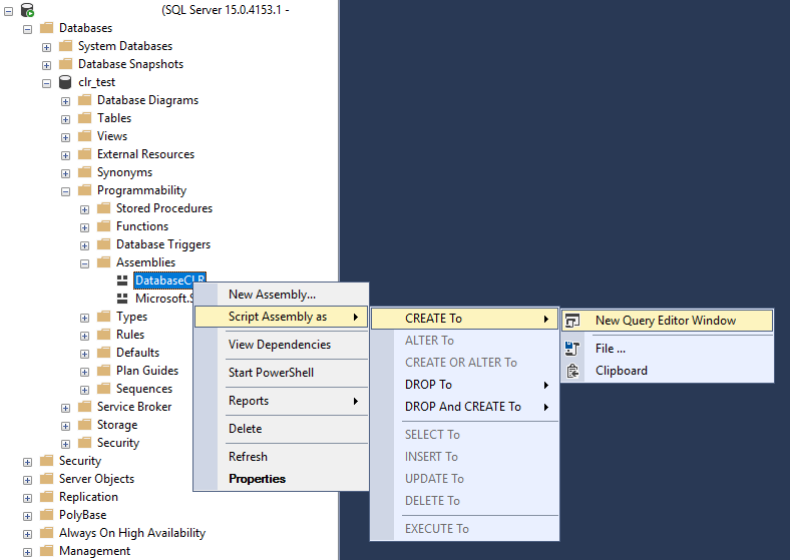Click the DatabaseCLR assembly icon
This screenshot has height=560, width=790.
[x=122, y=281]
